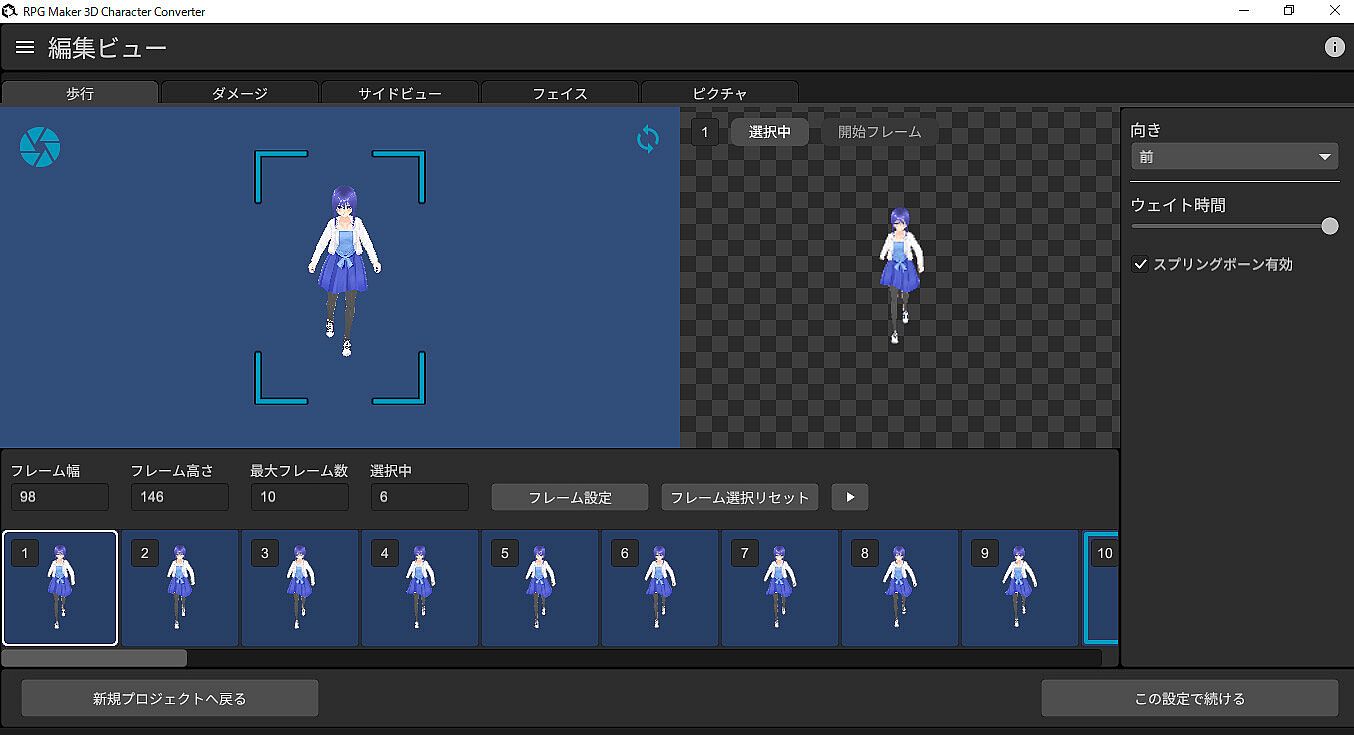
Task: Select the 選択中 toggle button
Action: tap(770, 132)
